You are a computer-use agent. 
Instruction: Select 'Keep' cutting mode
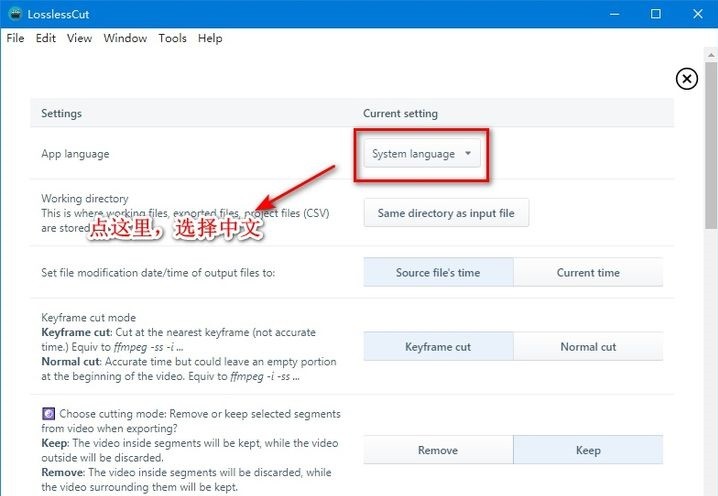(588, 450)
